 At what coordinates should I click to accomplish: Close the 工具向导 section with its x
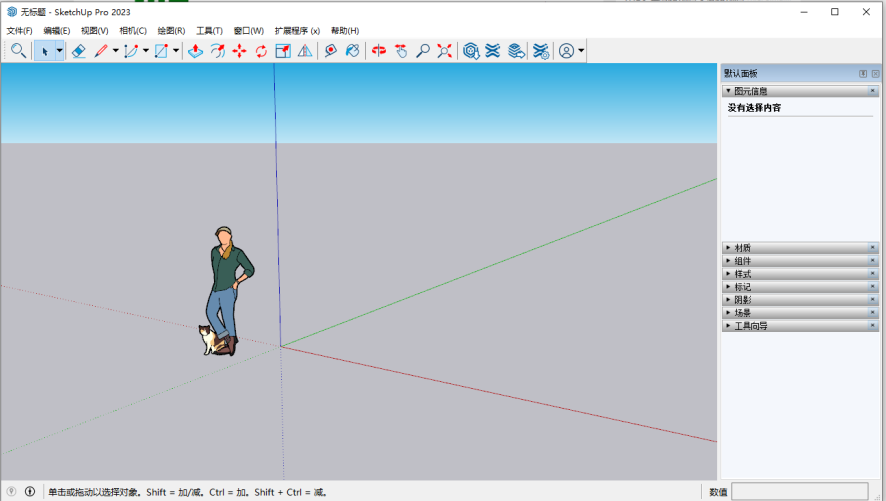pyautogui.click(x=872, y=325)
